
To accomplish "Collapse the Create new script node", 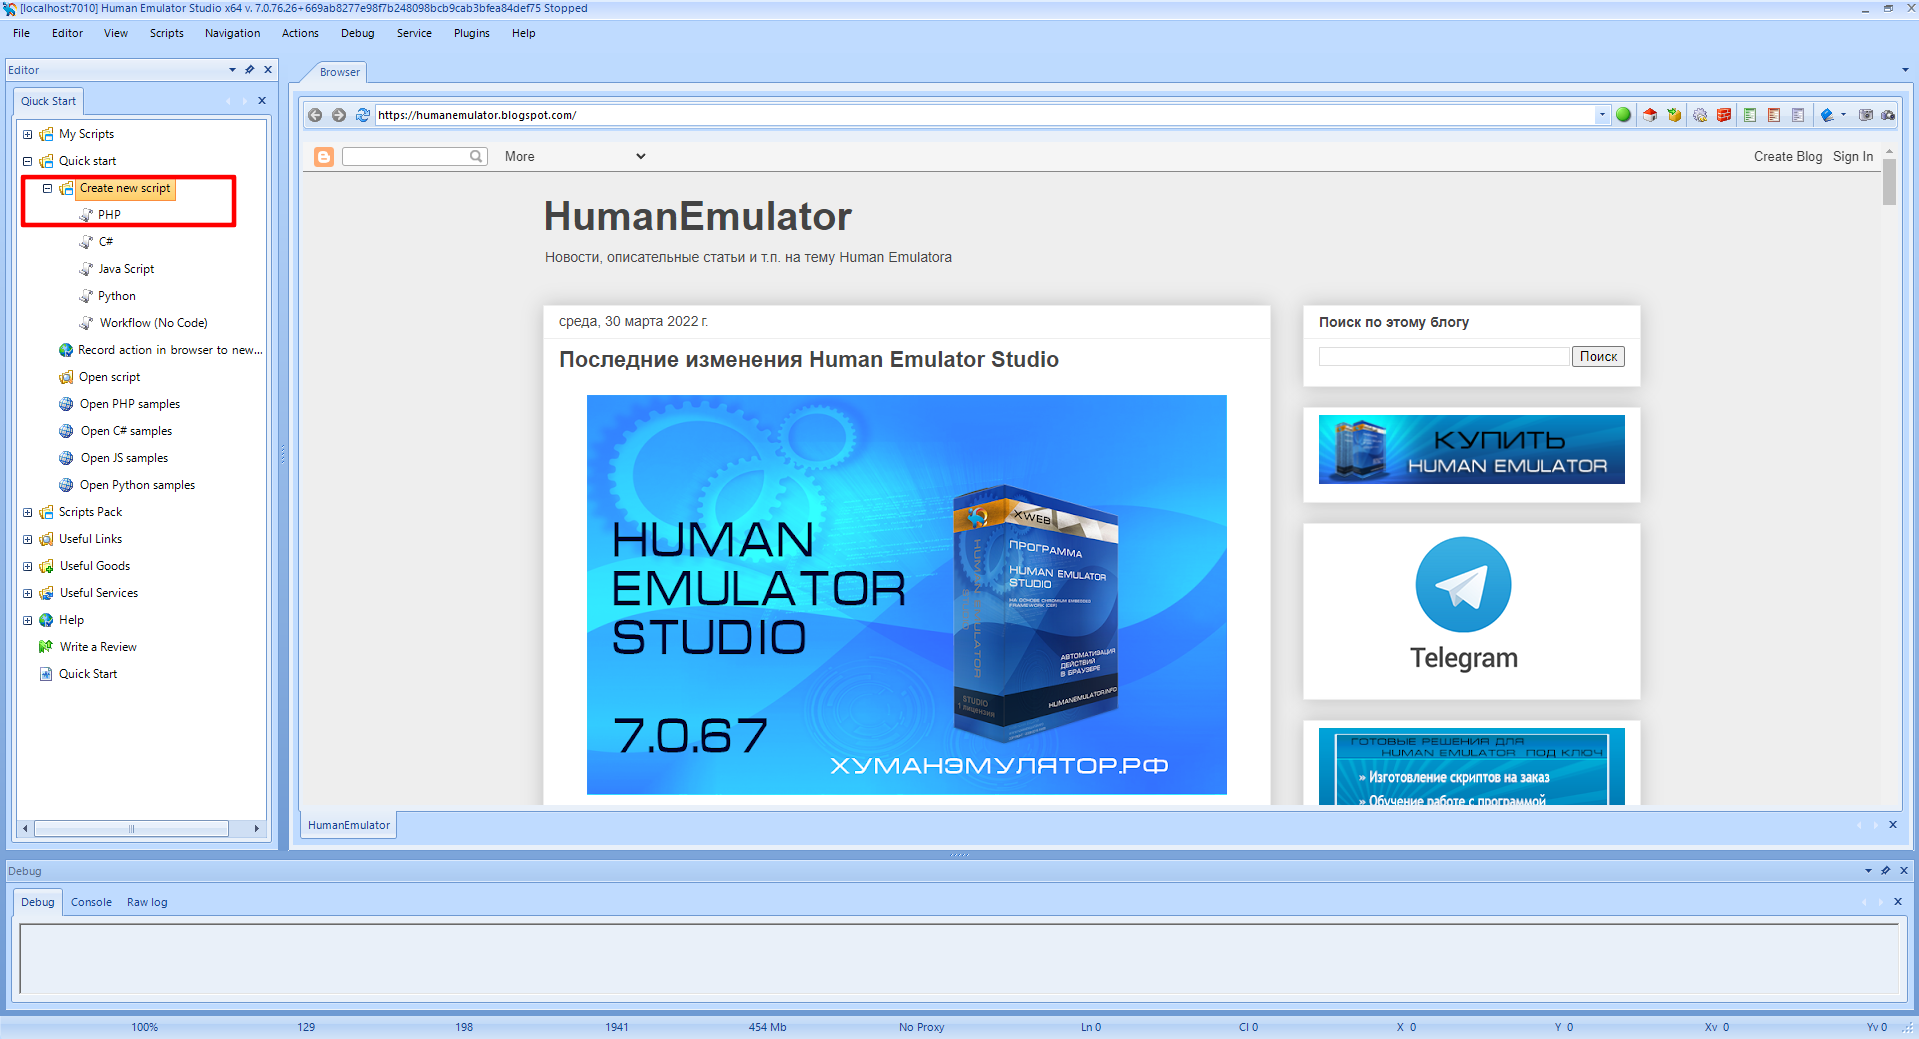I will pyautogui.click(x=47, y=188).
